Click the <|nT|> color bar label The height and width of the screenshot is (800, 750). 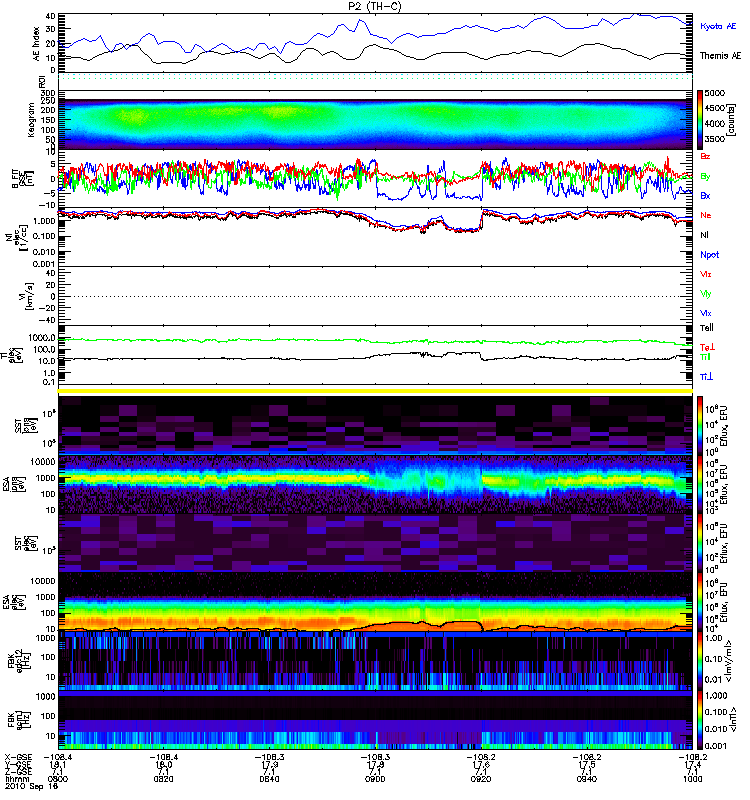point(735,719)
